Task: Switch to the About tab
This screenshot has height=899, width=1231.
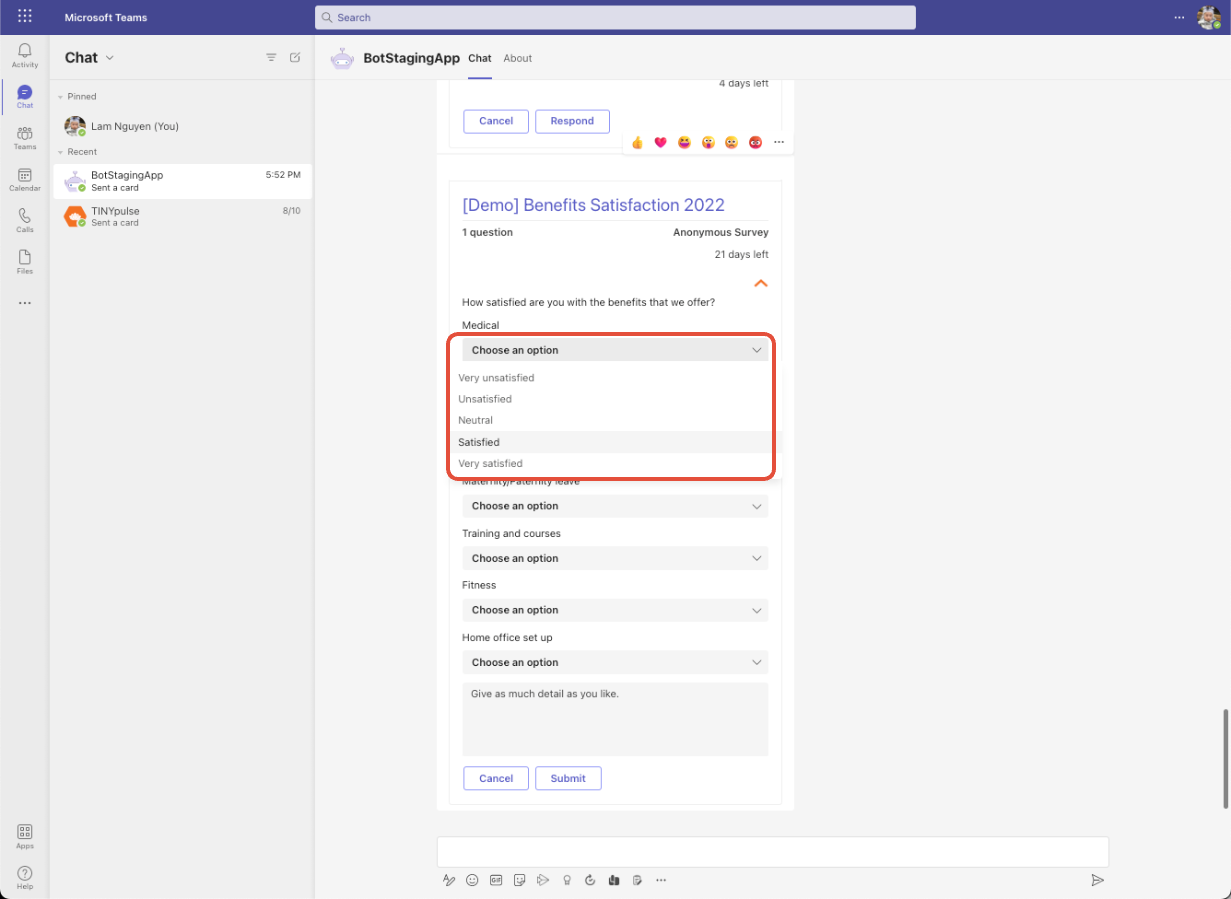Action: 518,58
